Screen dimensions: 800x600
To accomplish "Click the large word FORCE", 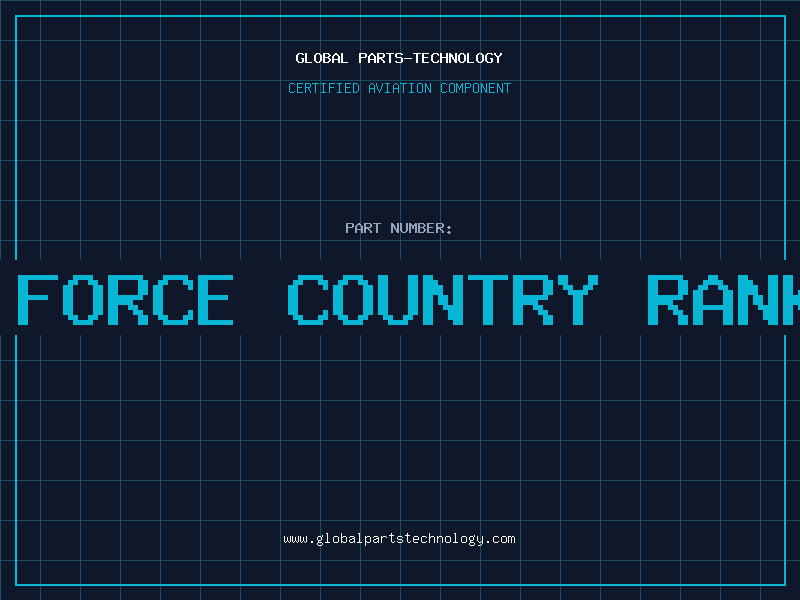I will [x=126, y=299].
